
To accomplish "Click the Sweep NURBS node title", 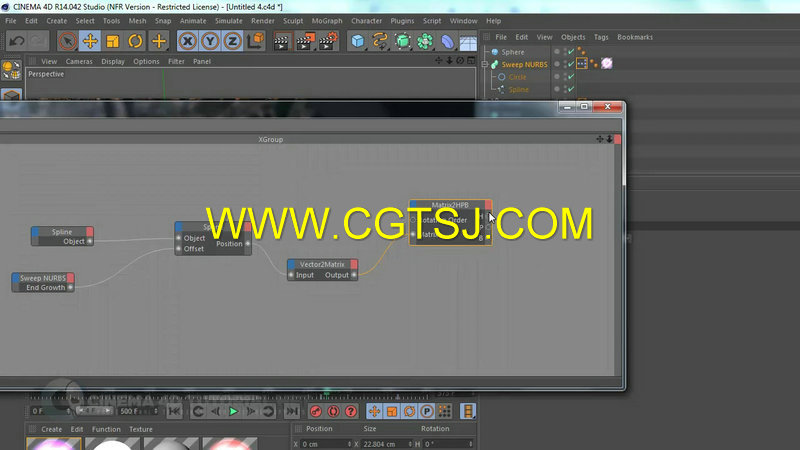I will pos(43,278).
